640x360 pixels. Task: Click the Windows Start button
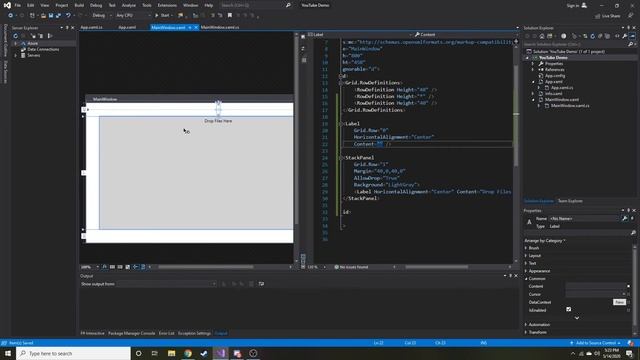[x=8, y=353]
